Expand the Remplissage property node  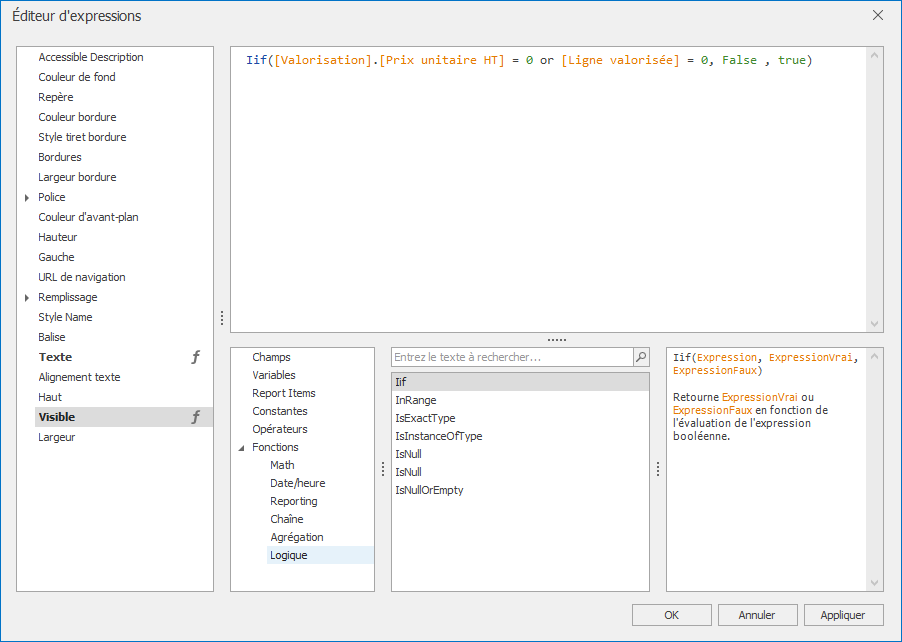[27, 298]
